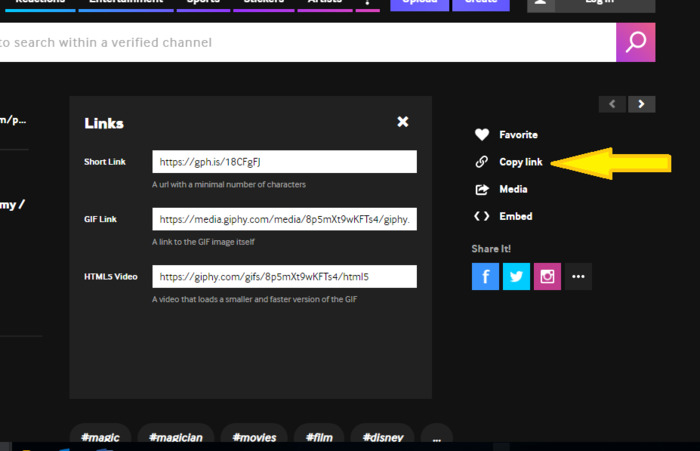Select the Short Link URL field
700x451 pixels.
point(284,162)
